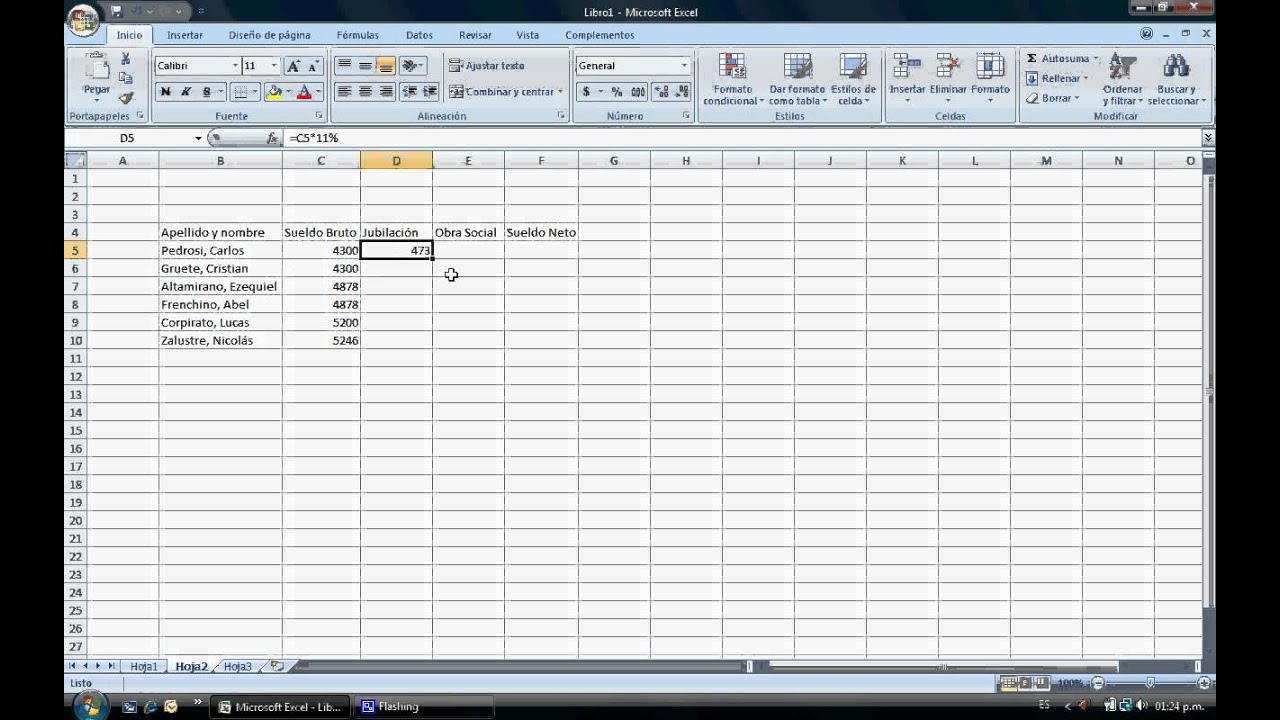The width and height of the screenshot is (1280, 720).
Task: Toggle middle vertical alignment
Action: point(365,66)
